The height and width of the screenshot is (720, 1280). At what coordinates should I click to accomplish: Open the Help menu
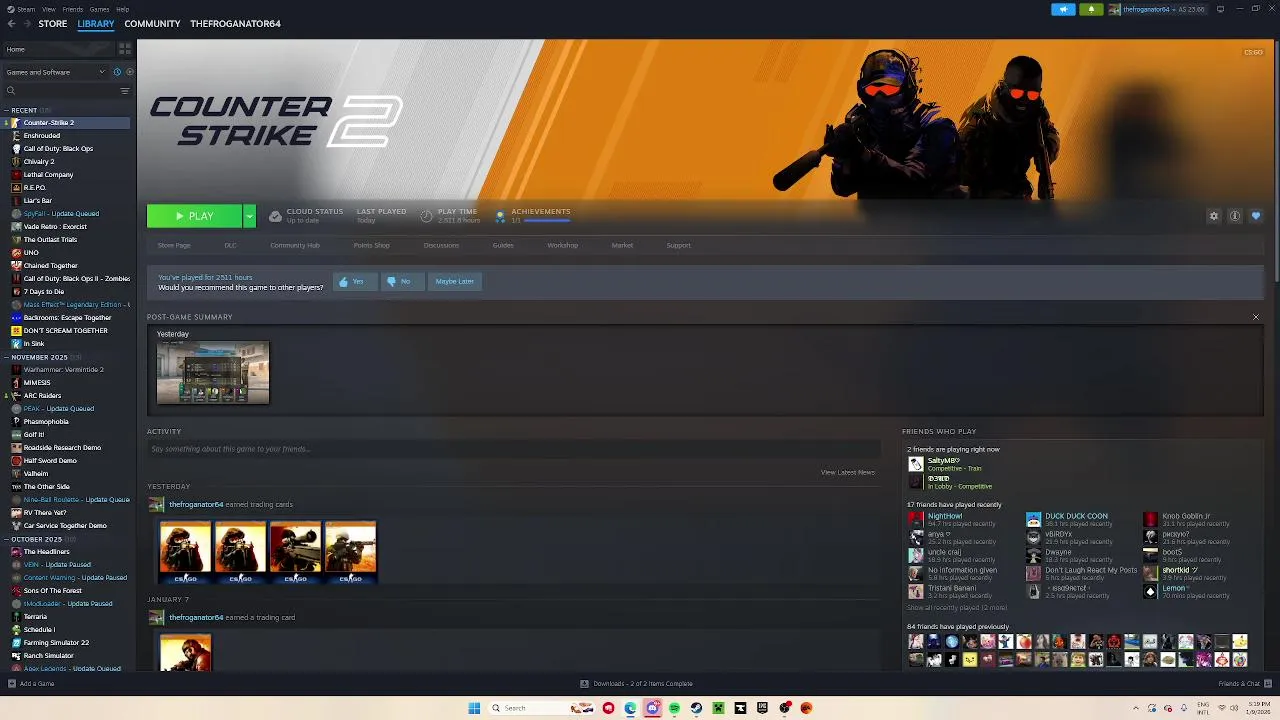(x=123, y=9)
